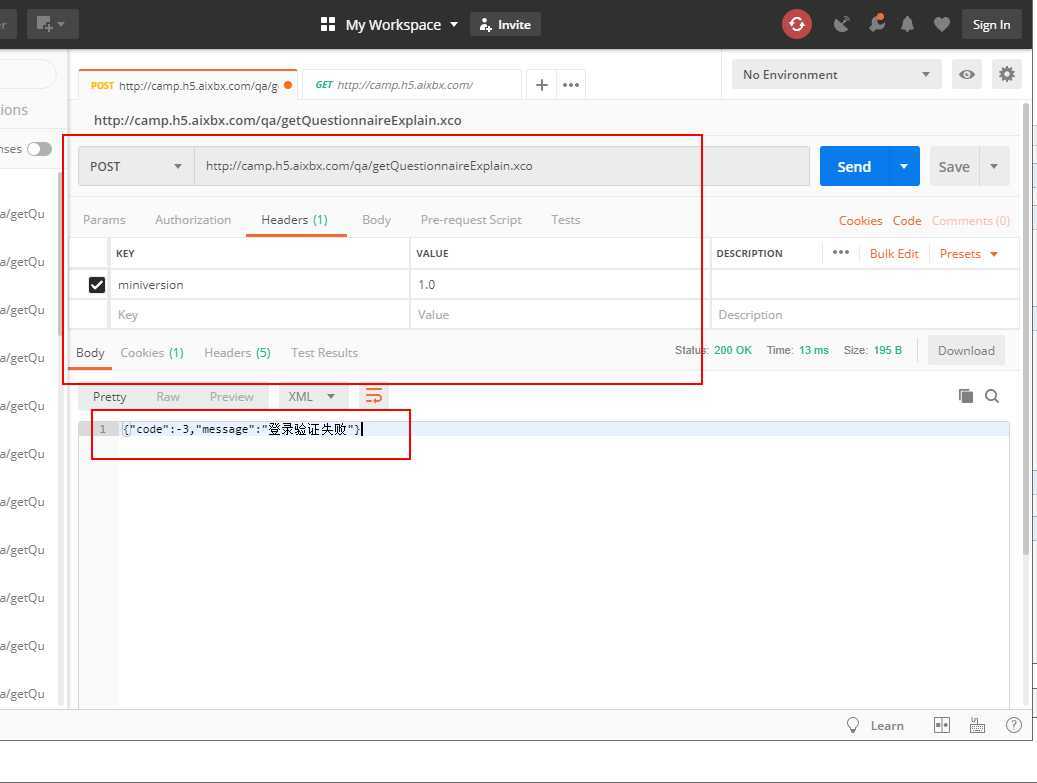Select the POST getQuestionnaireExplain request tab
Image resolution: width=1037 pixels, height=783 pixels.
click(x=188, y=85)
